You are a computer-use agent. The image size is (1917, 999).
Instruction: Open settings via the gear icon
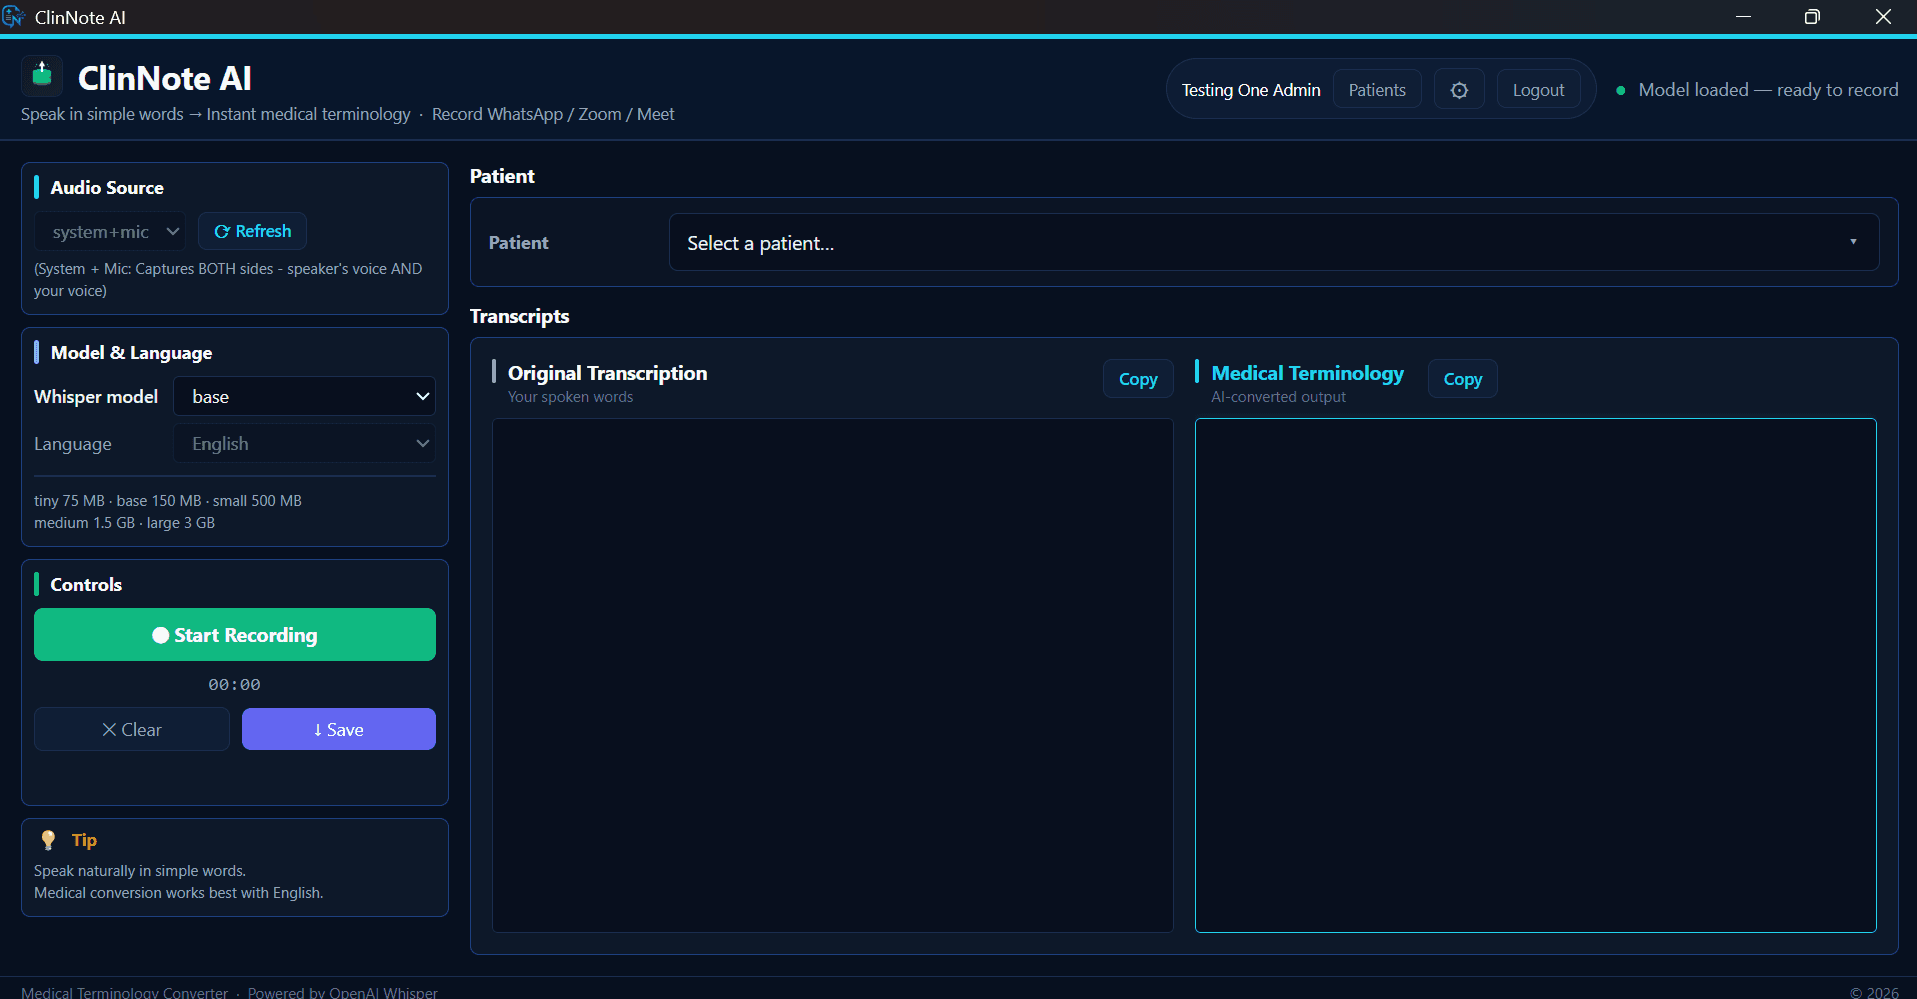[x=1459, y=90]
